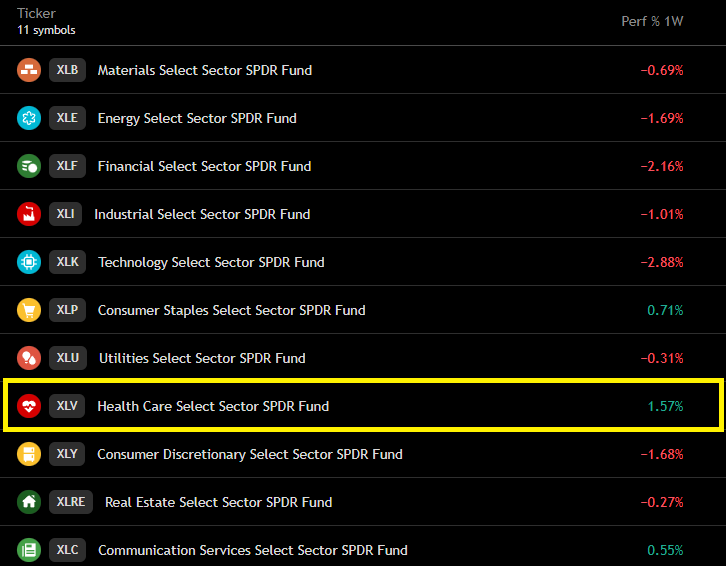Select Consumer Staples Select Sector SPDR Fund name
726x566 pixels.
pyautogui.click(x=232, y=310)
